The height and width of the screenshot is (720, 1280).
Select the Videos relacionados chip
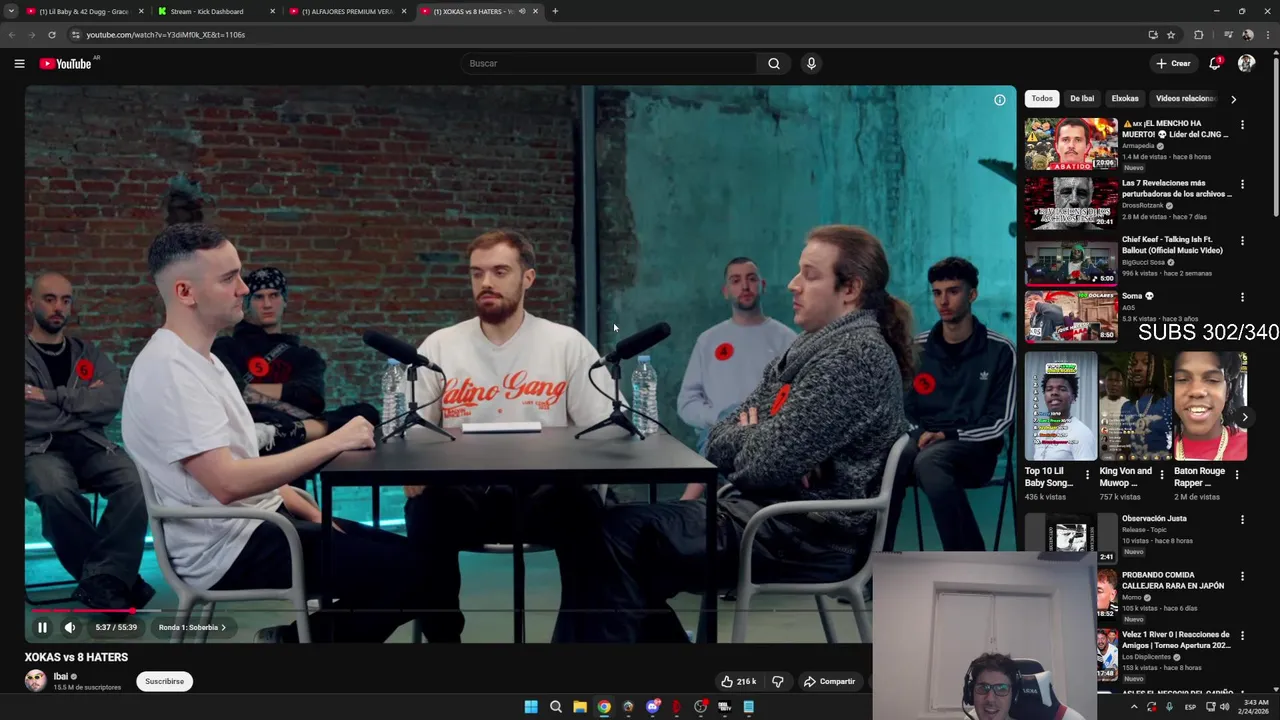pos(1185,98)
